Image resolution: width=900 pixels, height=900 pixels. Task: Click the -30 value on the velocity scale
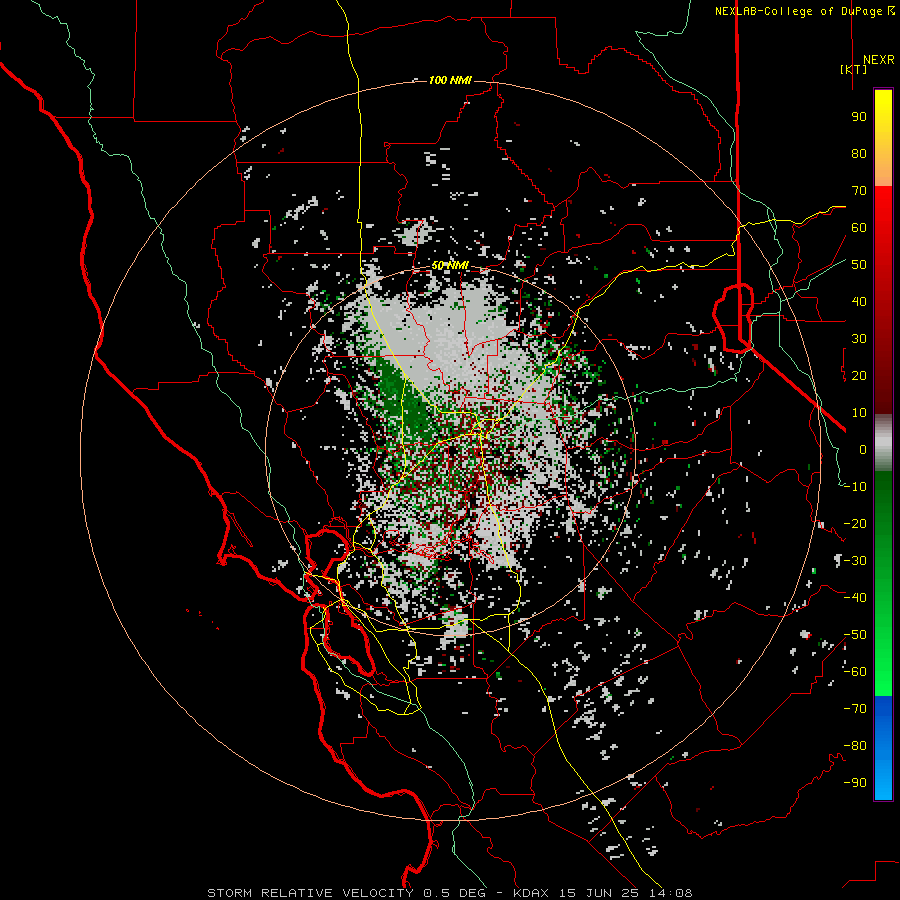click(x=855, y=561)
